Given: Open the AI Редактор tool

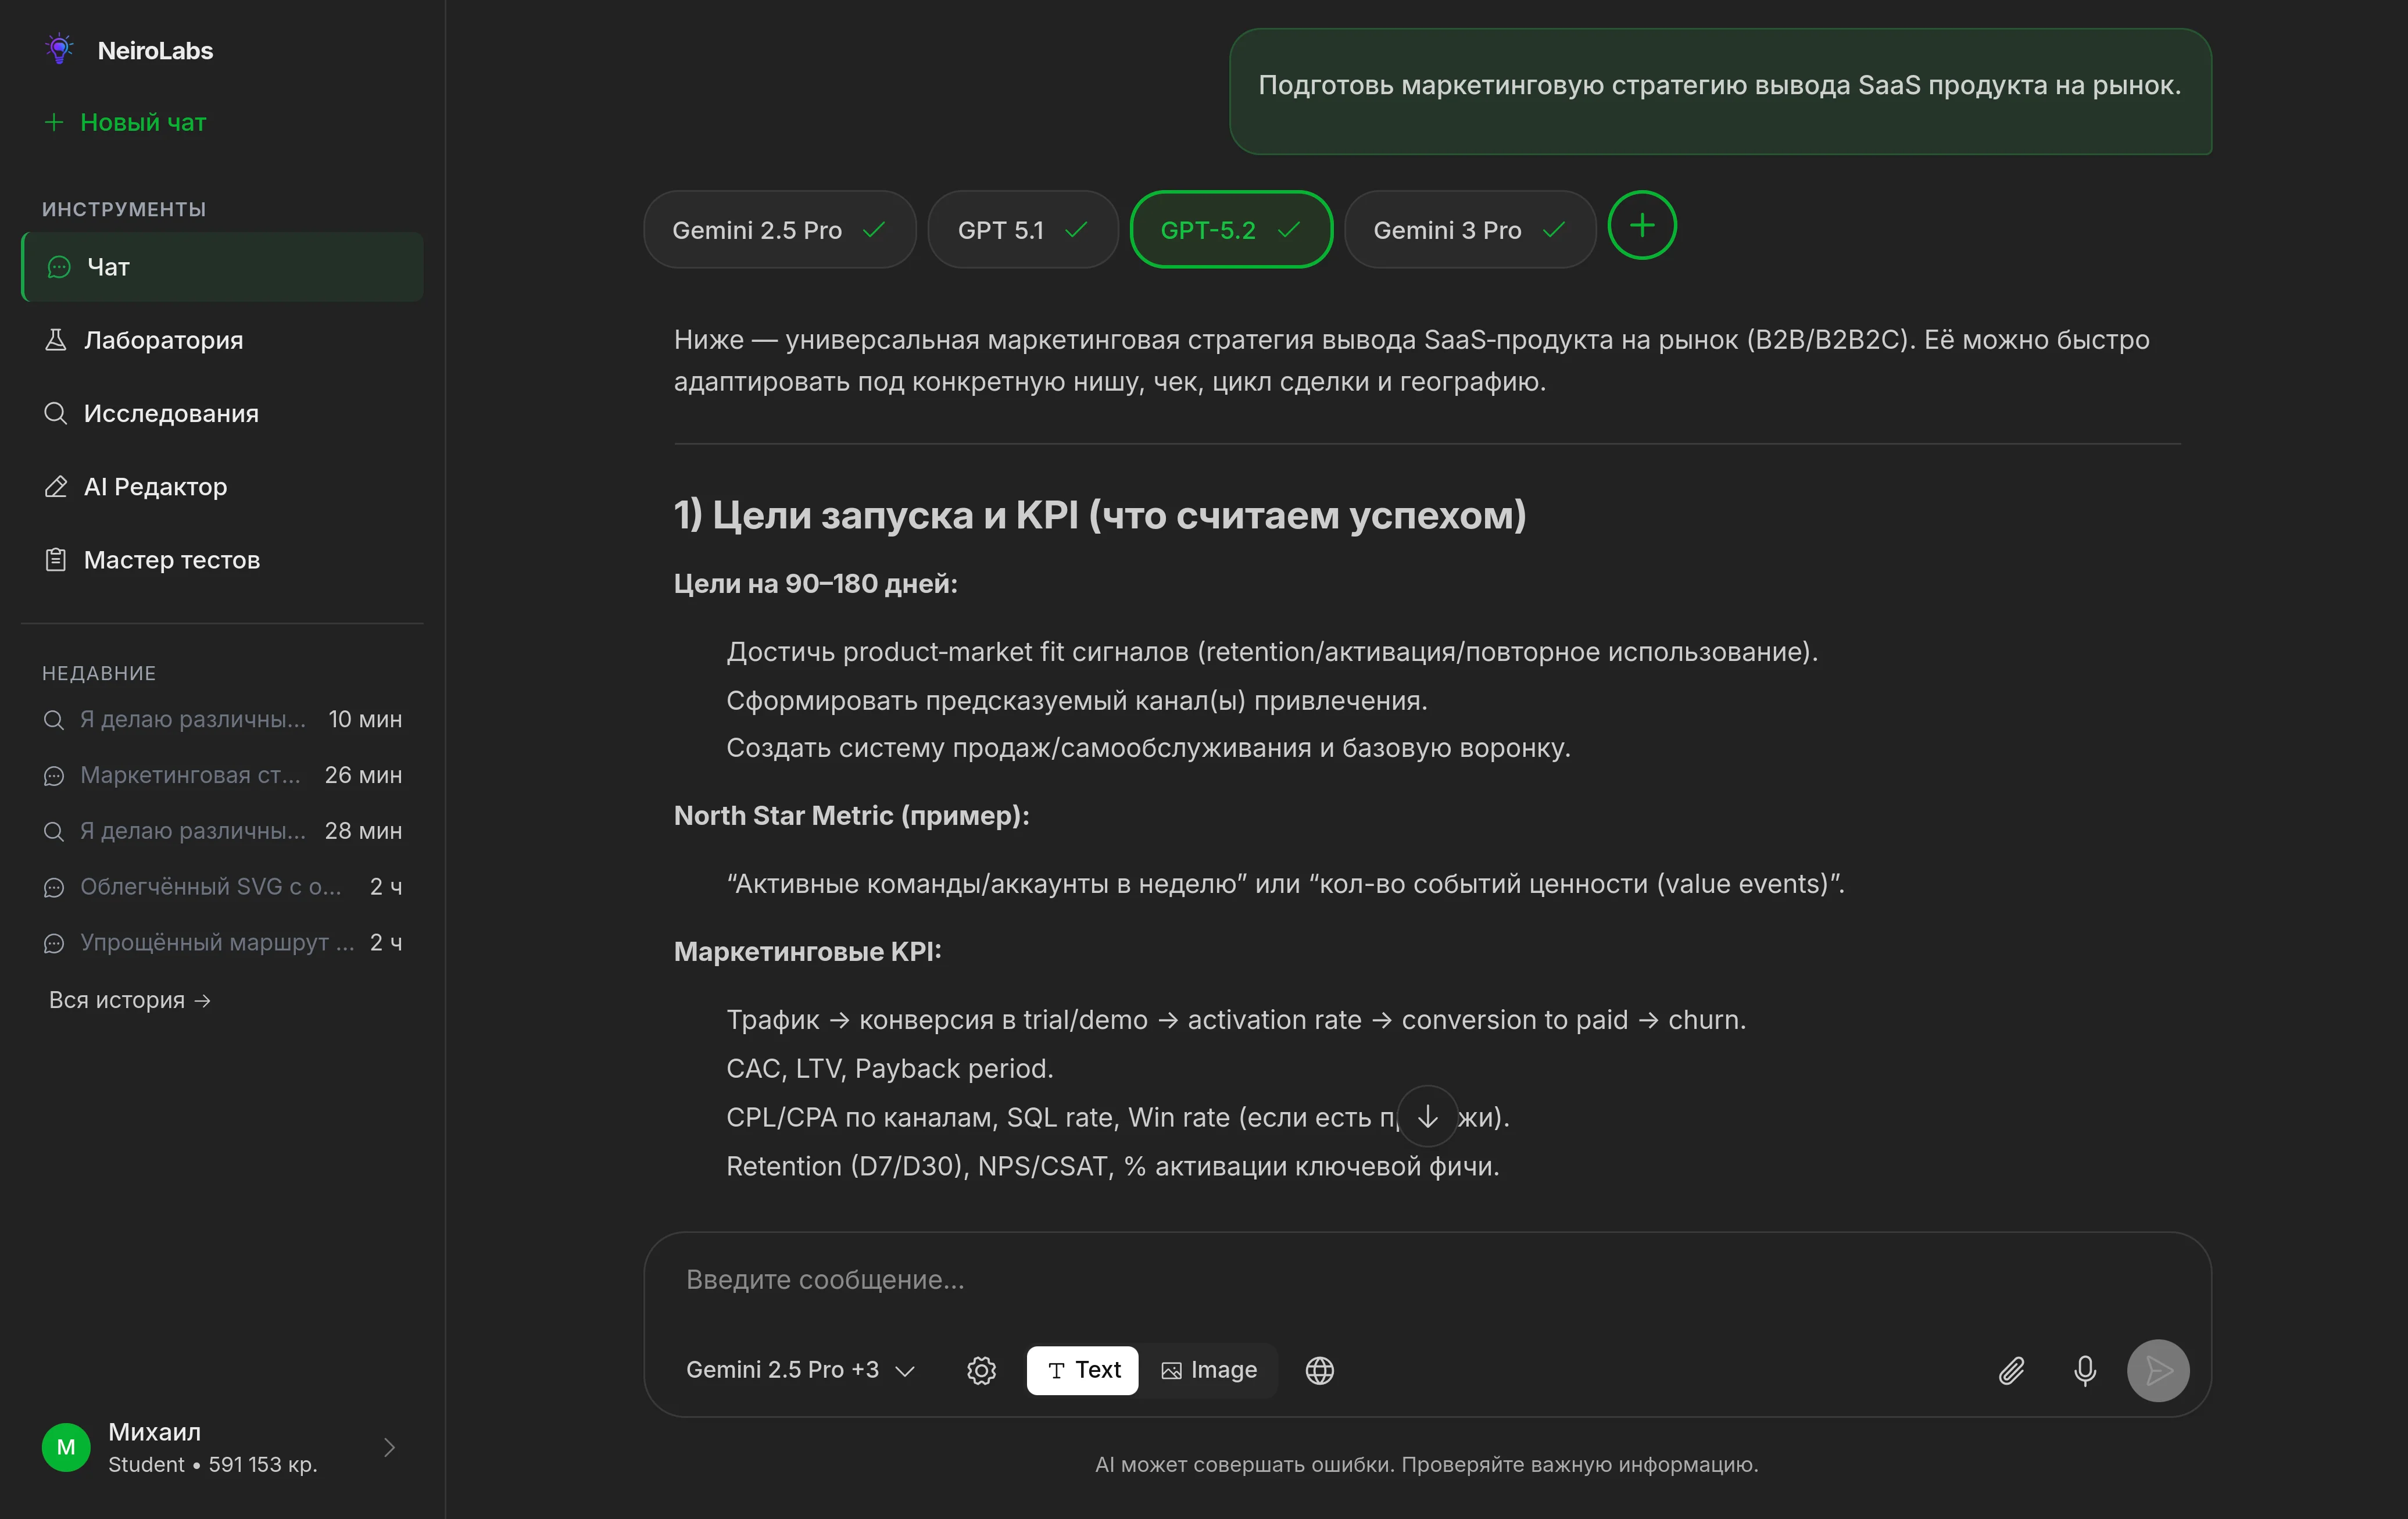Looking at the screenshot, I should point(155,486).
